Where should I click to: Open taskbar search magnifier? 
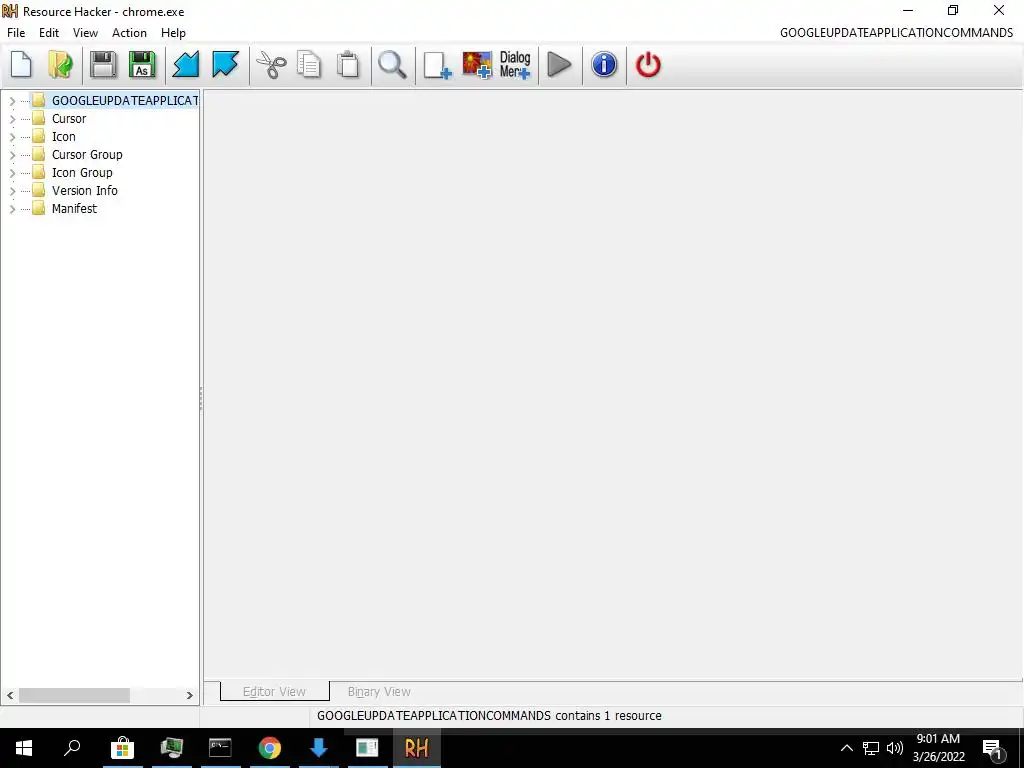(72, 748)
